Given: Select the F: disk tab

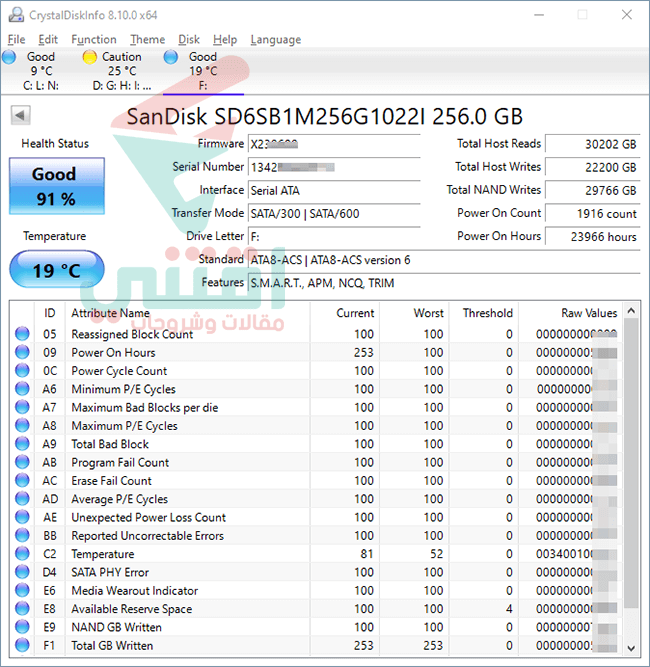Looking at the screenshot, I should pyautogui.click(x=203, y=71).
